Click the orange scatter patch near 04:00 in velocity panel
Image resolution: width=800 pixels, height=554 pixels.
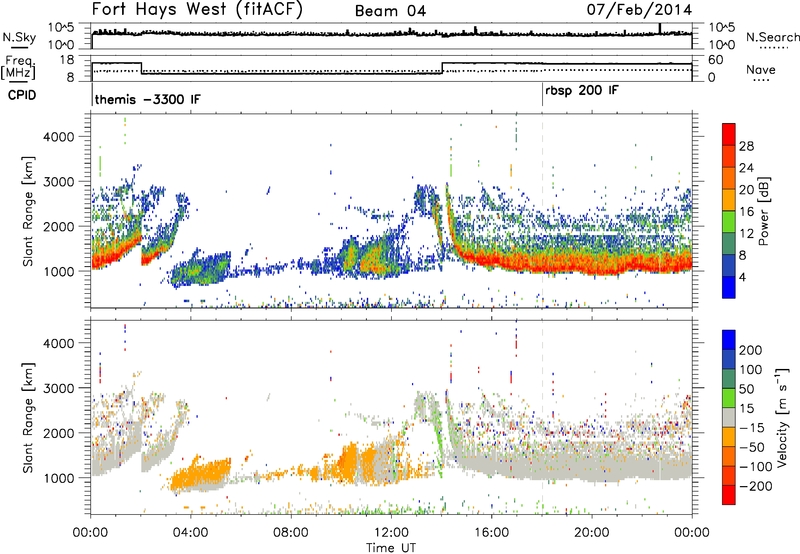click(x=200, y=474)
